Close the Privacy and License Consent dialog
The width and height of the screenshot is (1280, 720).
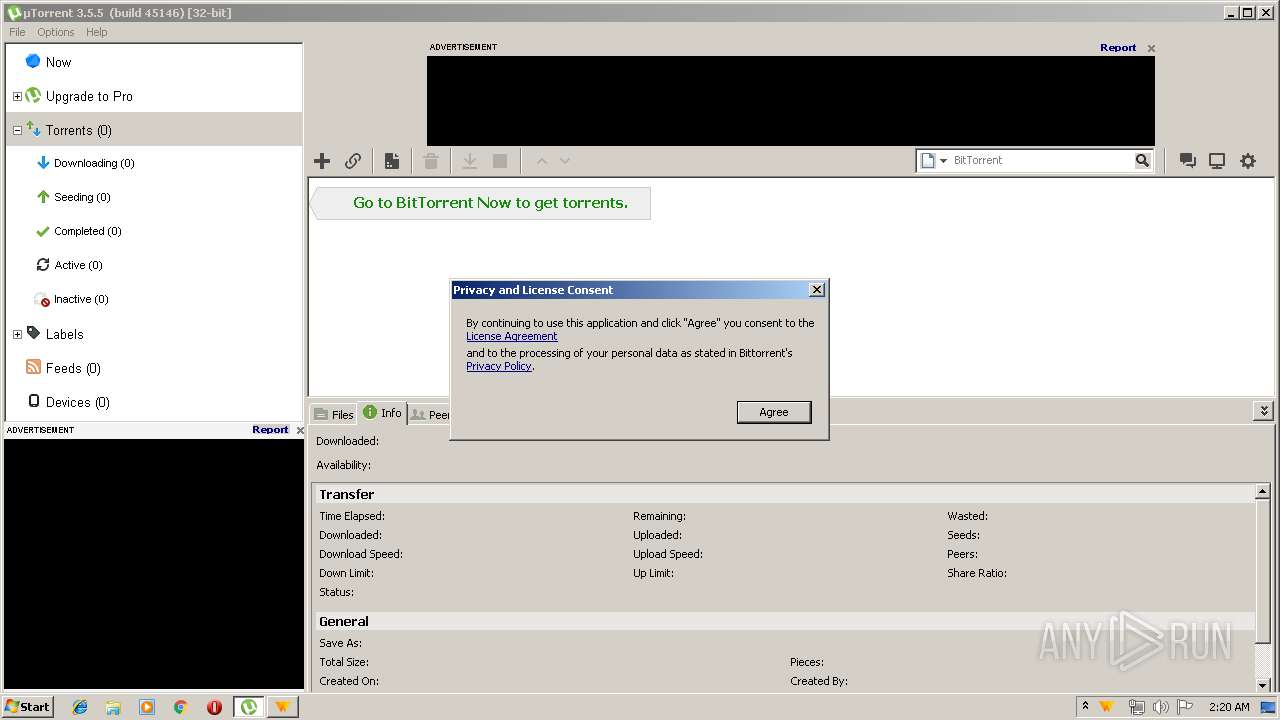[x=817, y=289]
